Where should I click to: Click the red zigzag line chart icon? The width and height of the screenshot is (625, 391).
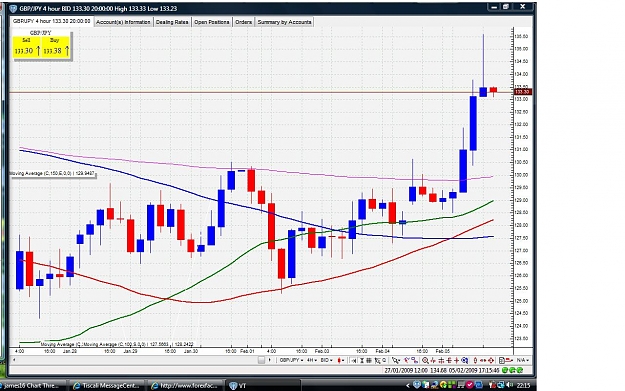coord(433,360)
